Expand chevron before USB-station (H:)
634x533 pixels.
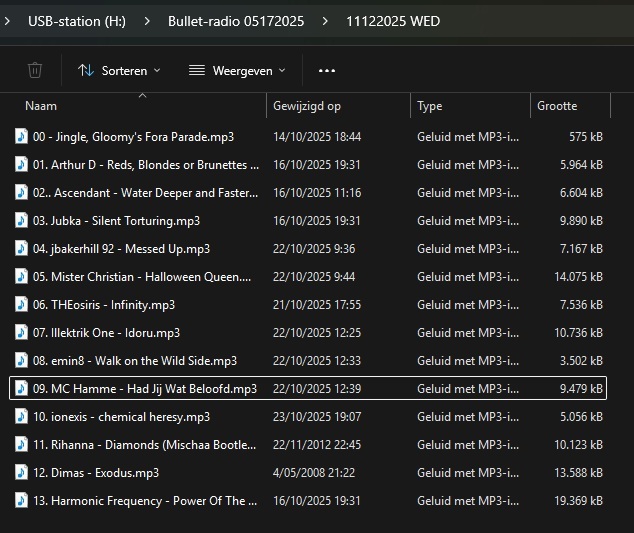tap(7, 21)
